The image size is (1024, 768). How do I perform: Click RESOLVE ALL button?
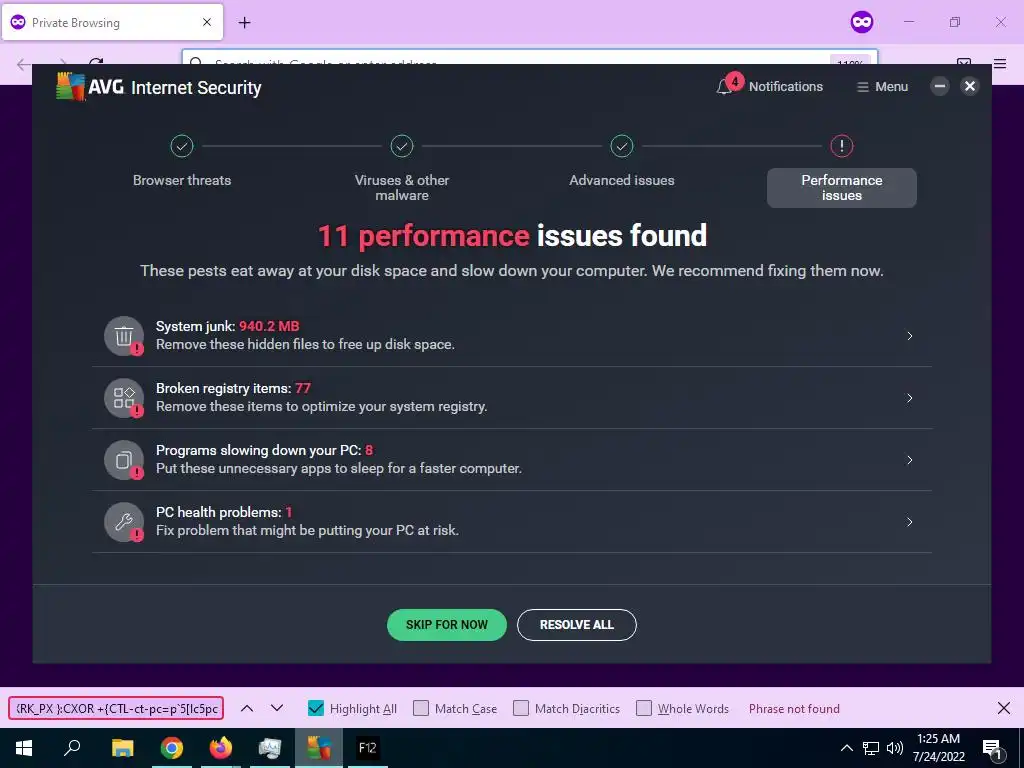[577, 625]
